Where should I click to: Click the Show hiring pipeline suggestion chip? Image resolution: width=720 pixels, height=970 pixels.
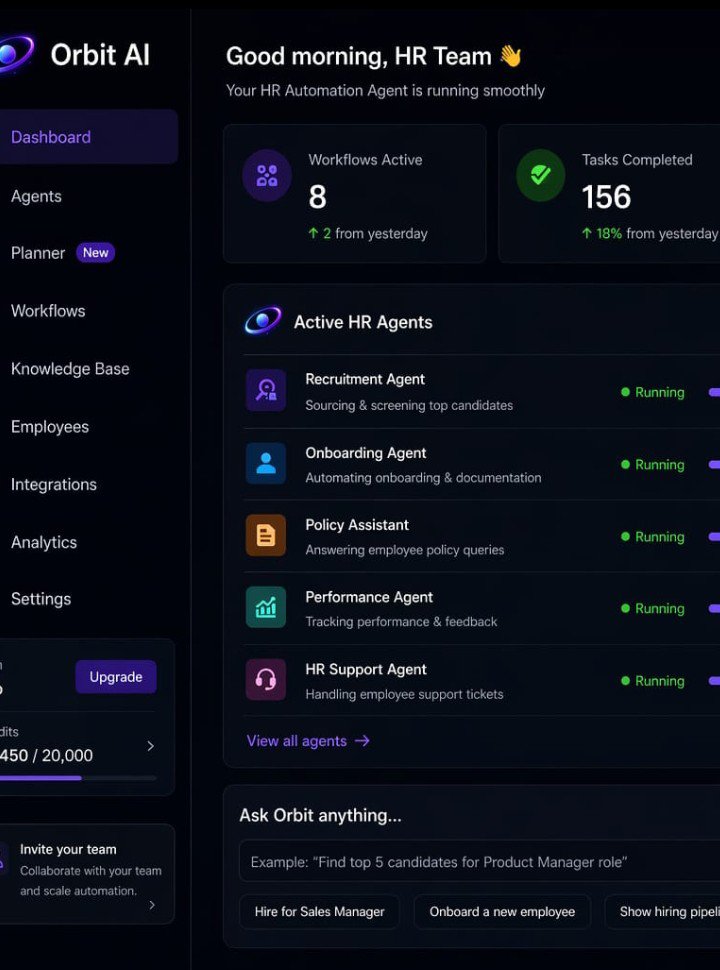point(662,911)
